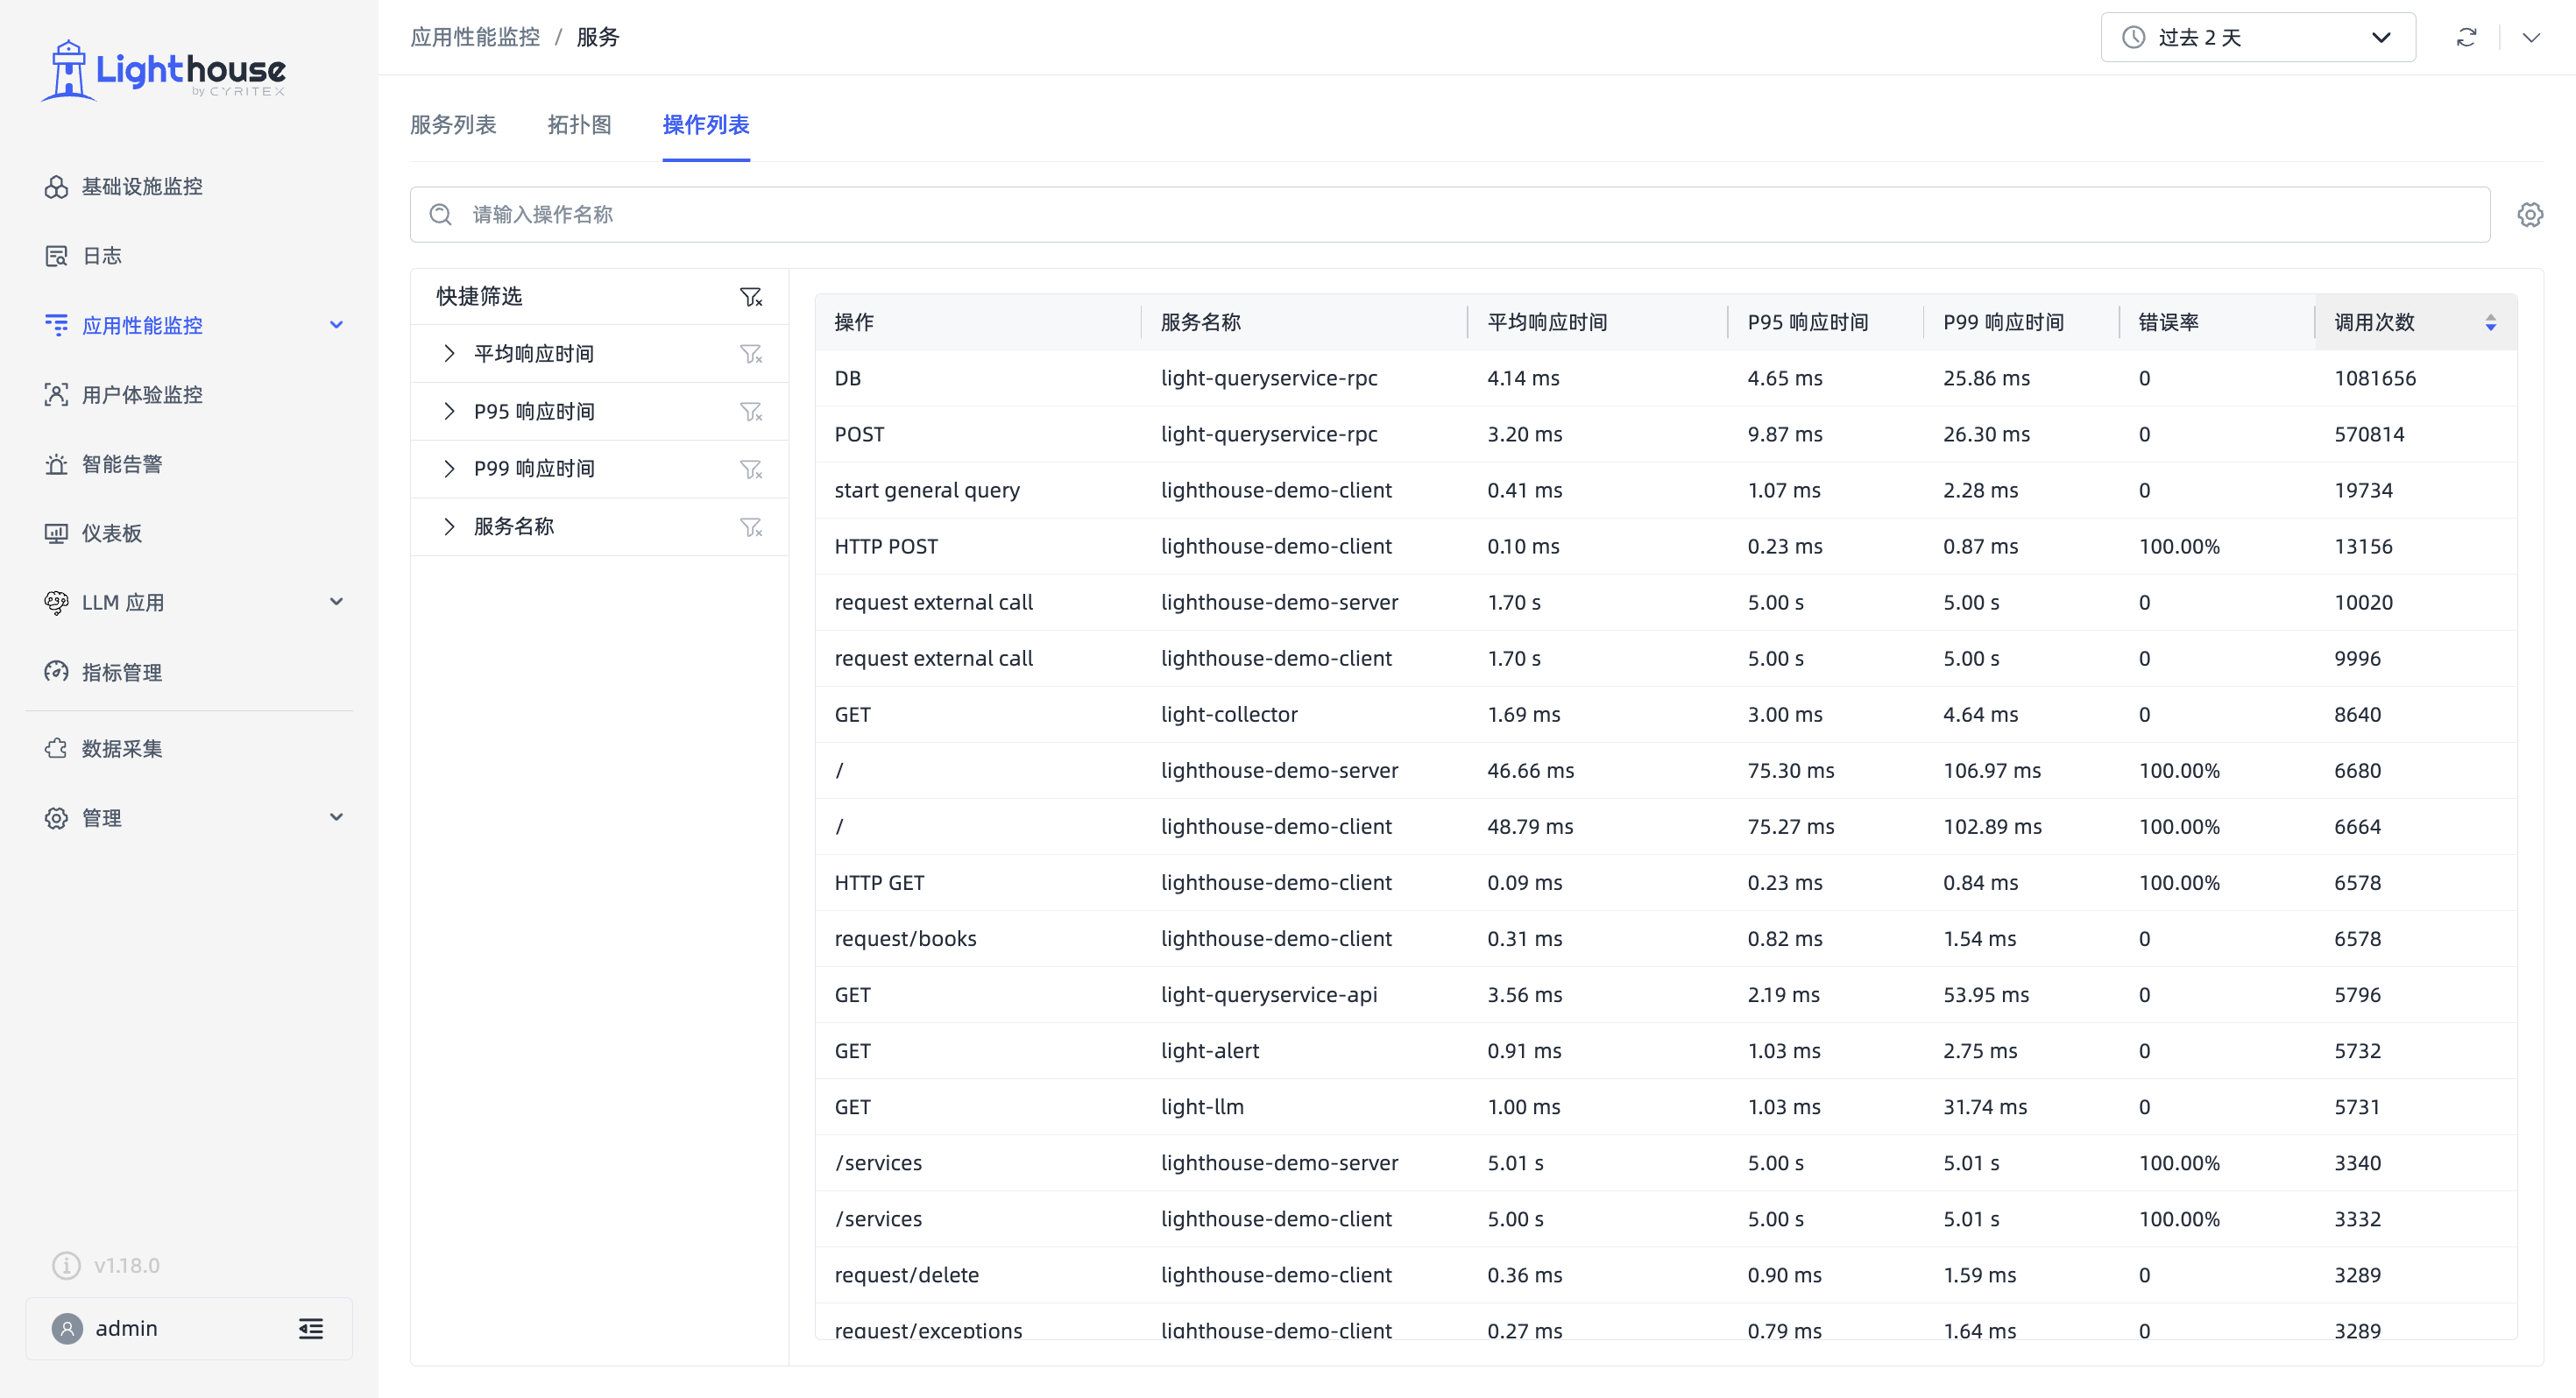Click the version info icon
Image resolution: width=2576 pixels, height=1398 pixels.
click(66, 1266)
